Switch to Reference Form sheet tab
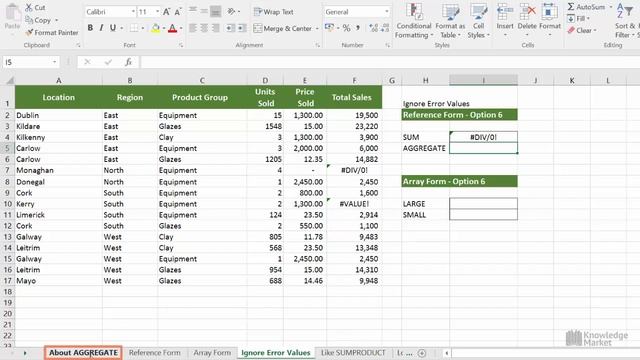The image size is (640, 360). [x=154, y=353]
